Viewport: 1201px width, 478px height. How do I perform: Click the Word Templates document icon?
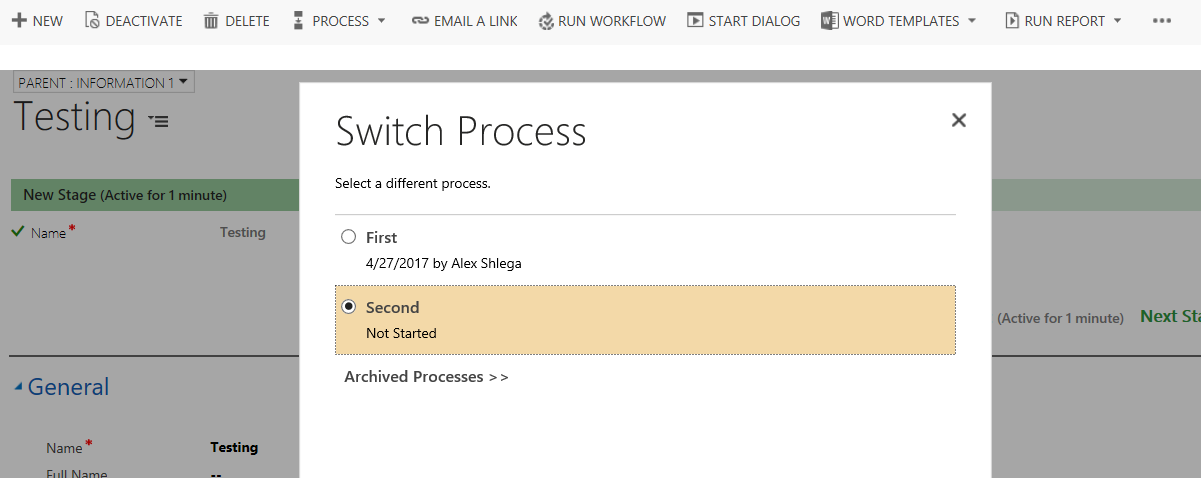coord(829,20)
